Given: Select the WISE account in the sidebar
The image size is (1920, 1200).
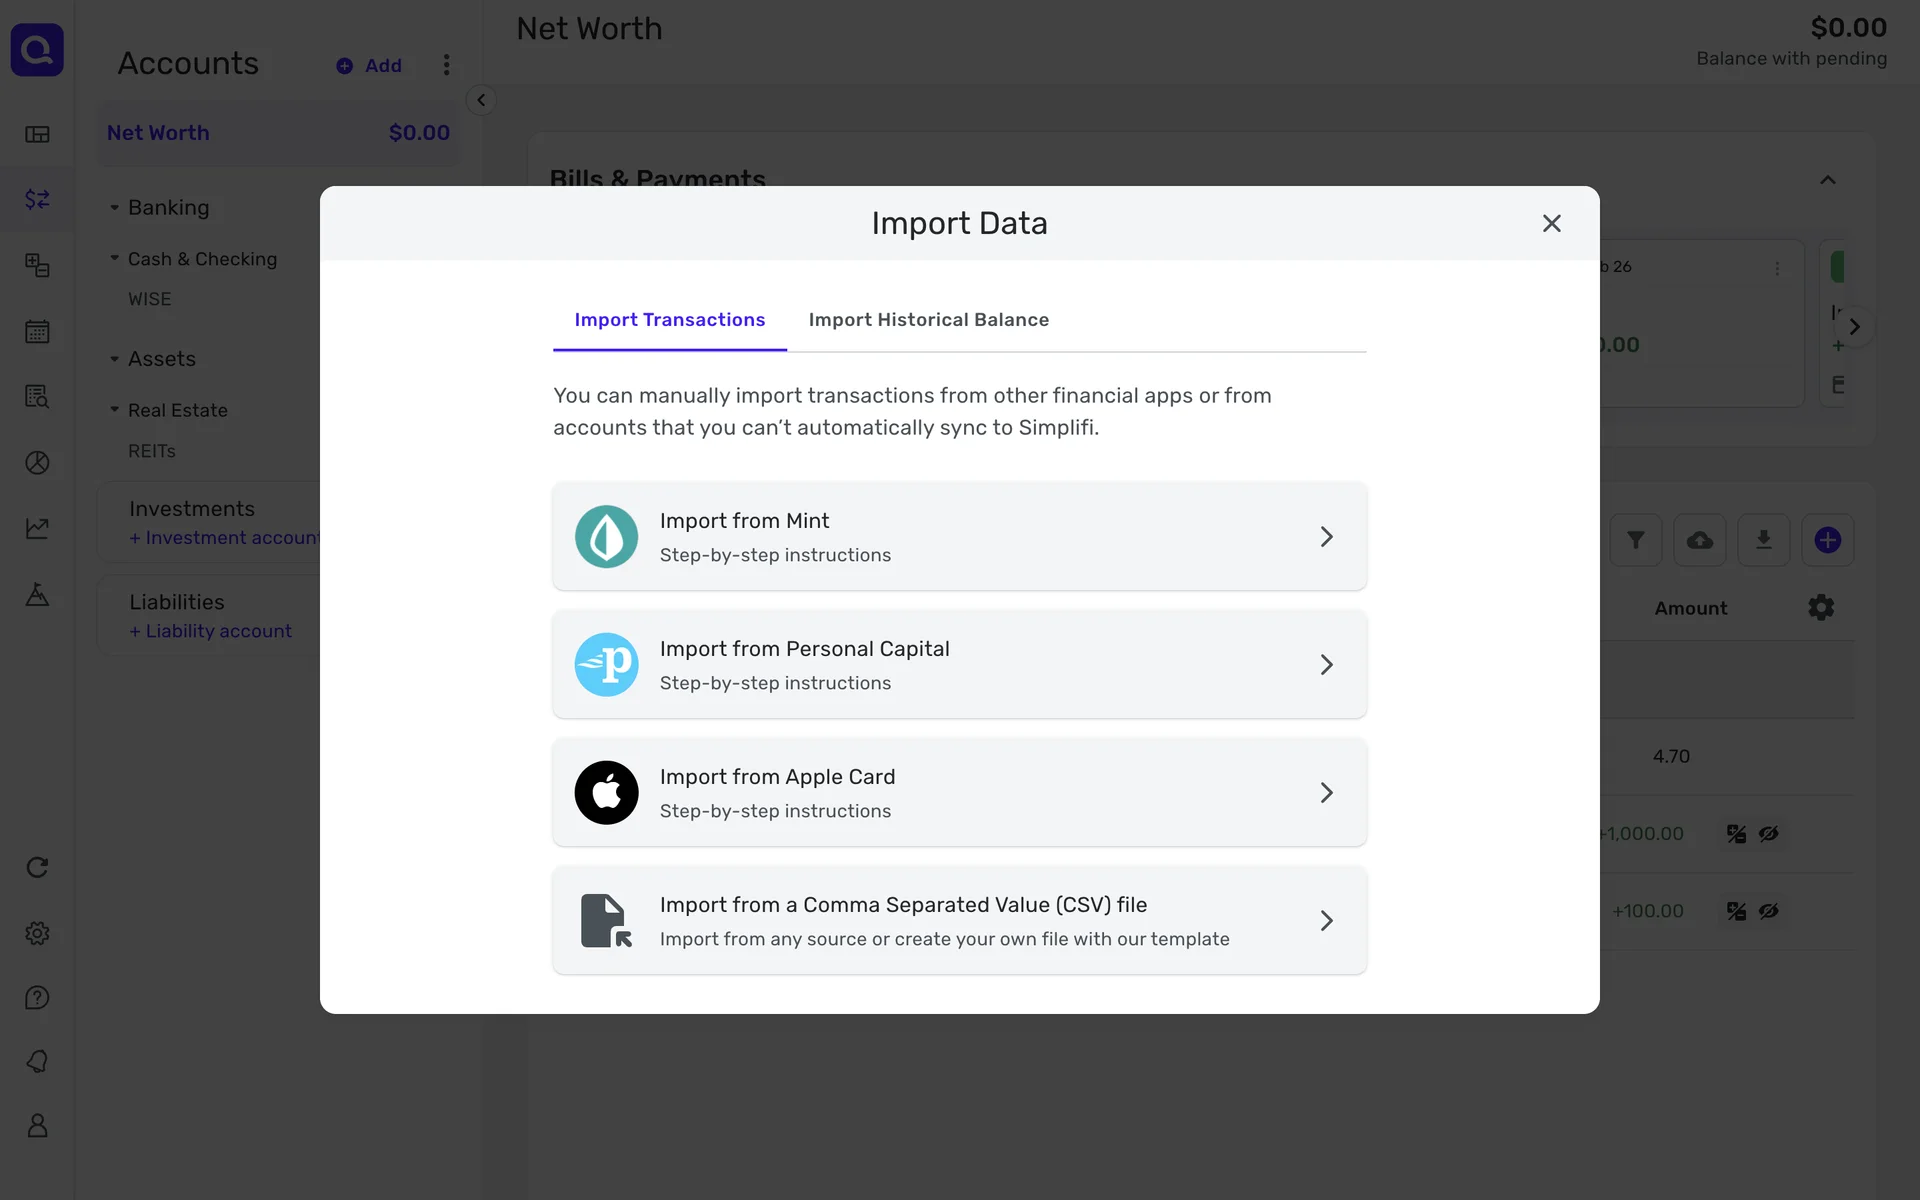Looking at the screenshot, I should point(150,299).
